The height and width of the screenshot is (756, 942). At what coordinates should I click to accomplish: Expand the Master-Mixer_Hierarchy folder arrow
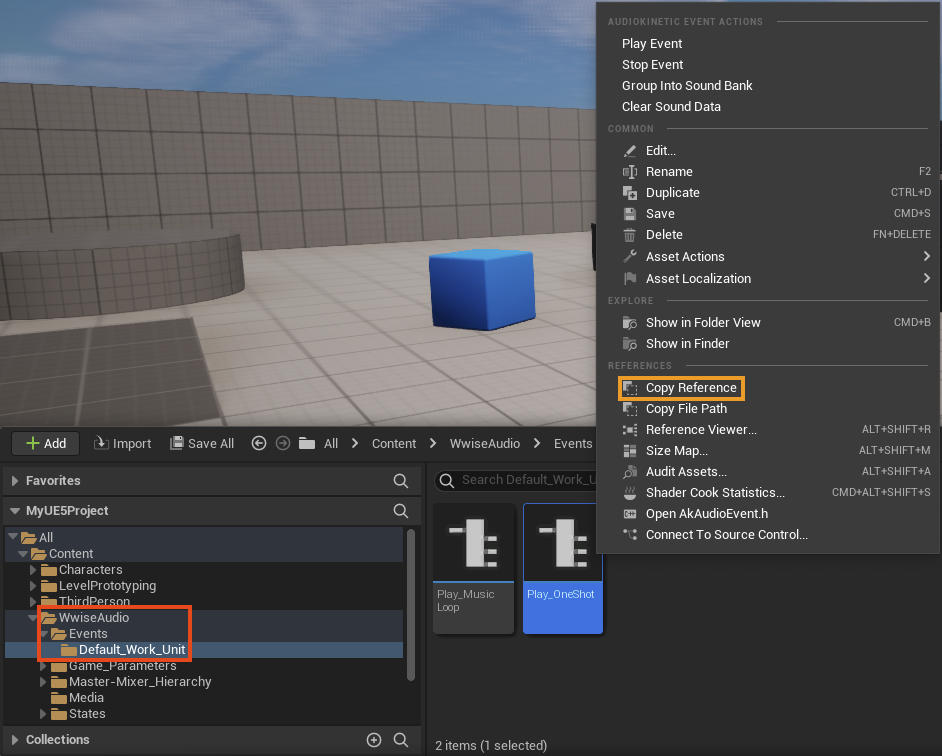point(43,682)
